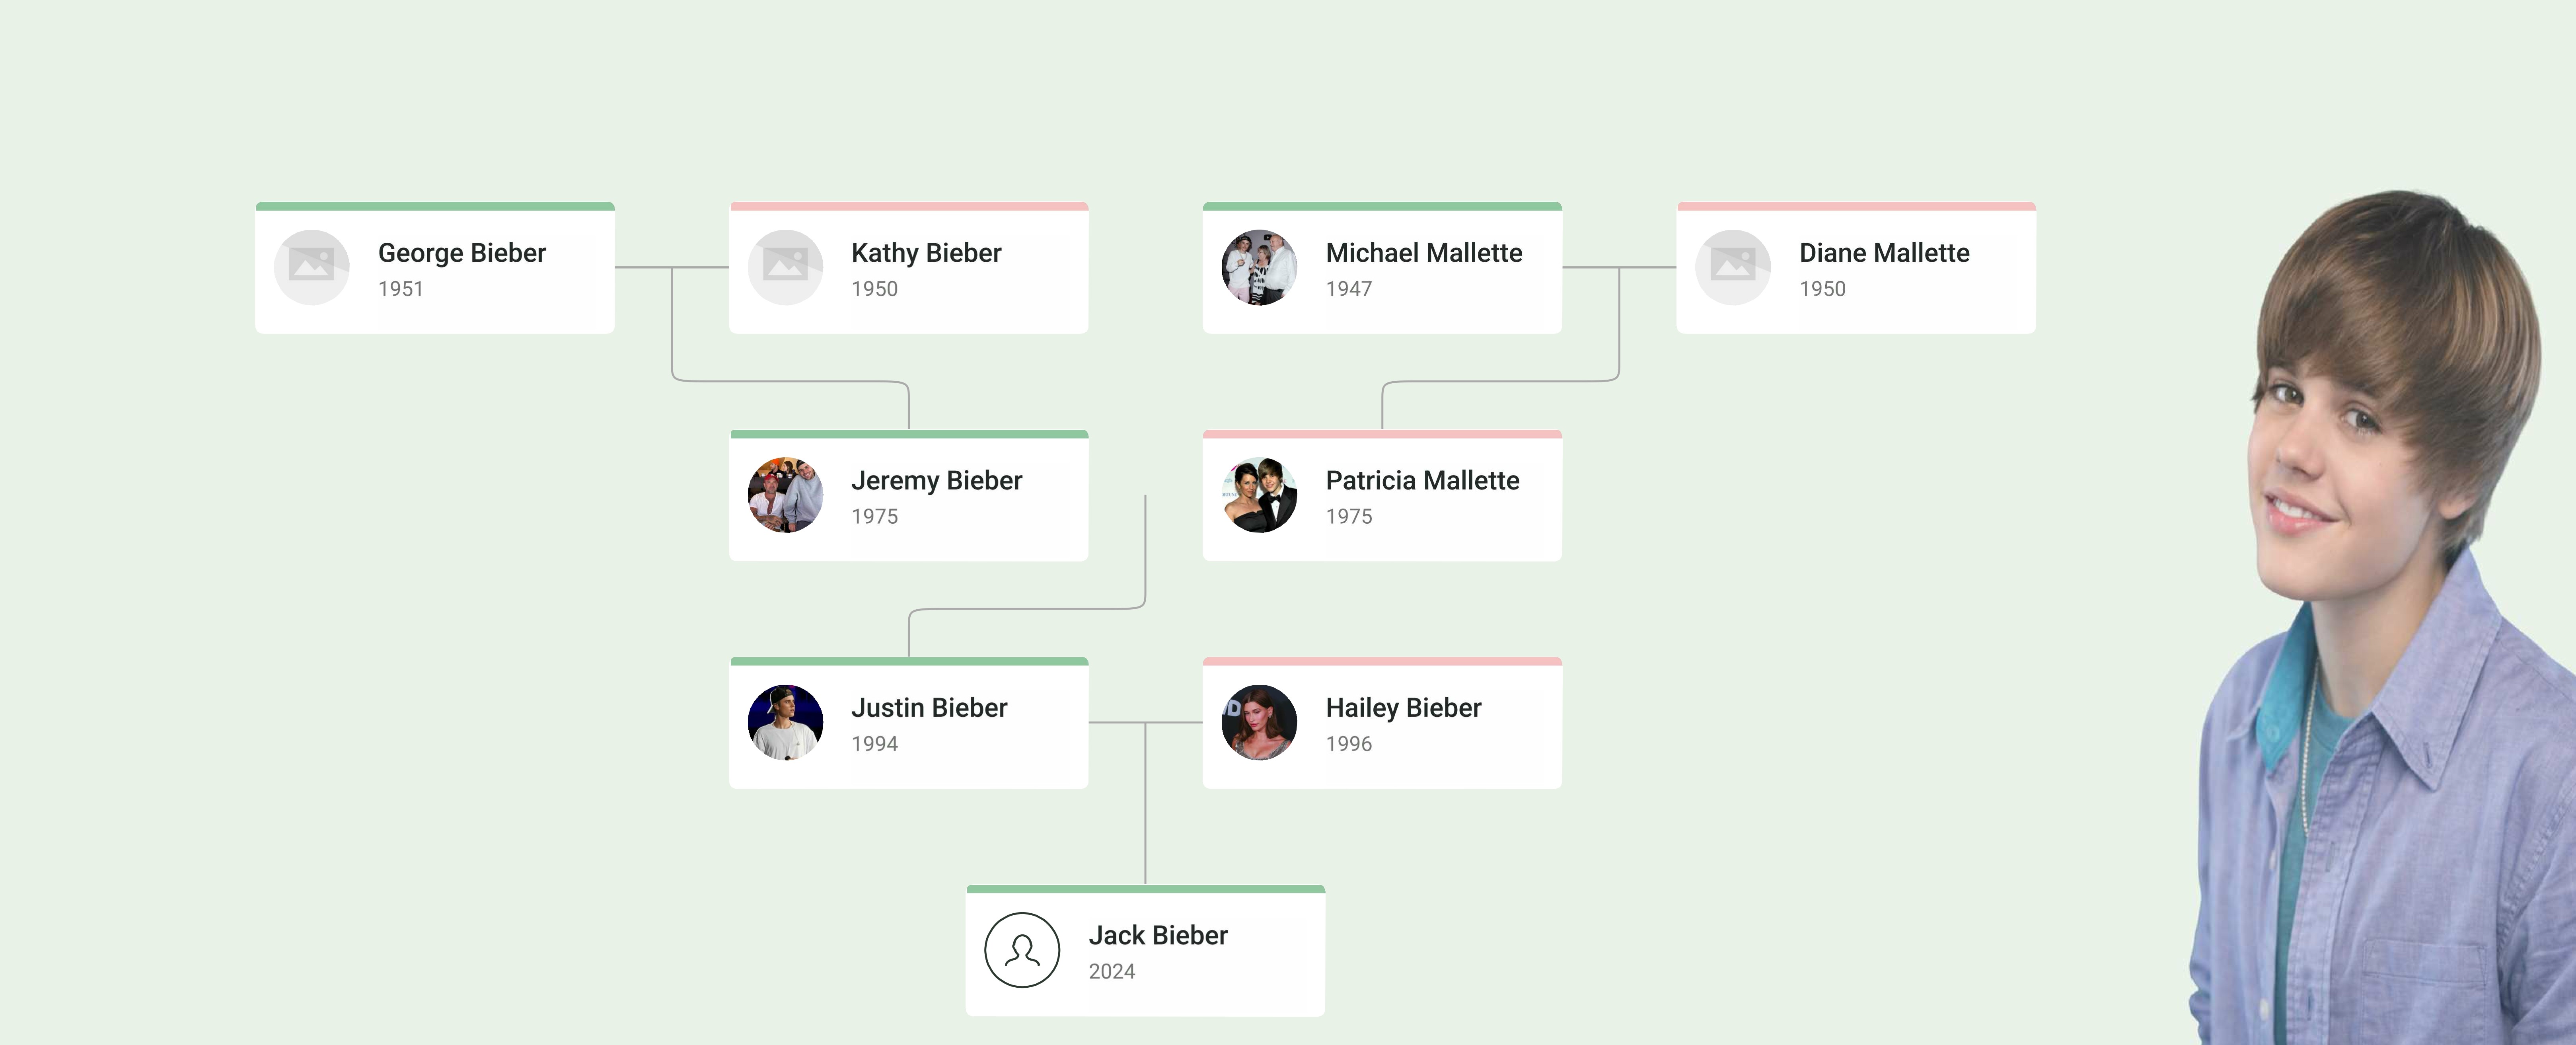Click the Michael Mallette name

1423,253
